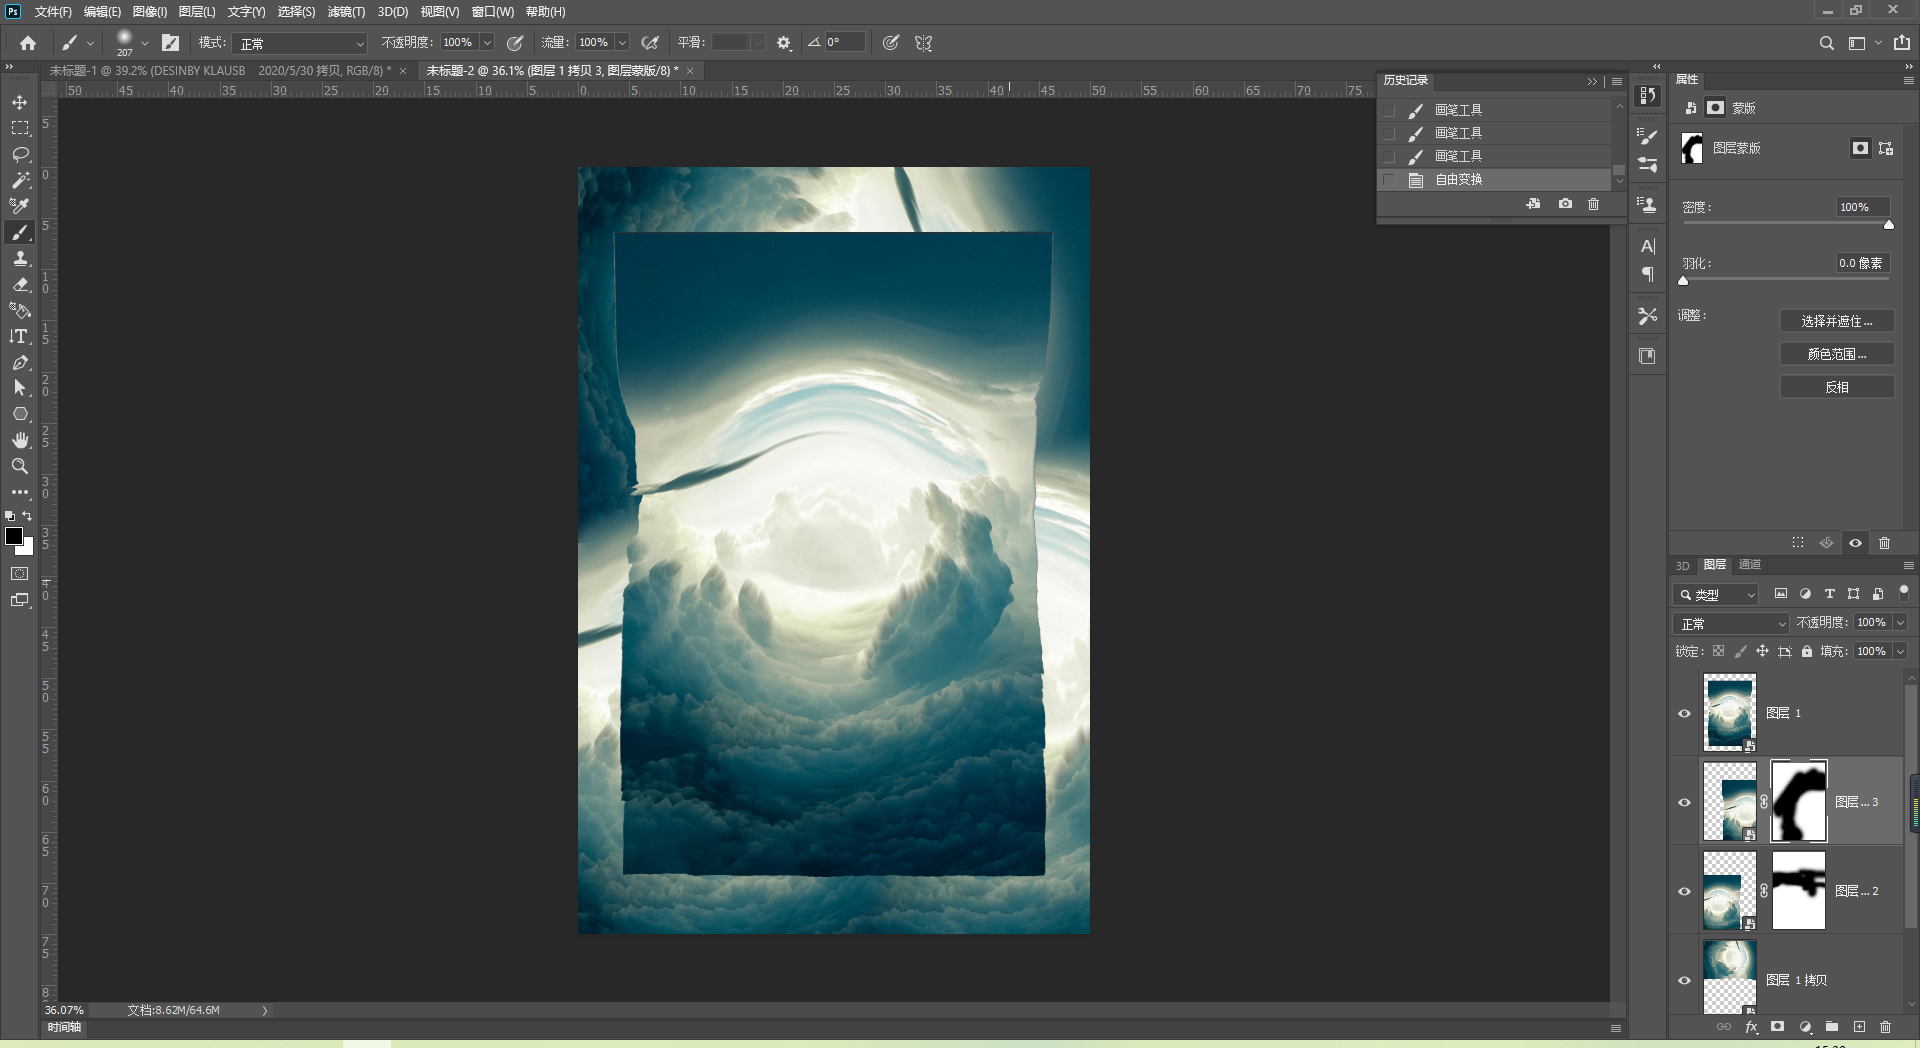Swap foreground and background colors
The width and height of the screenshot is (1920, 1048).
[27, 516]
